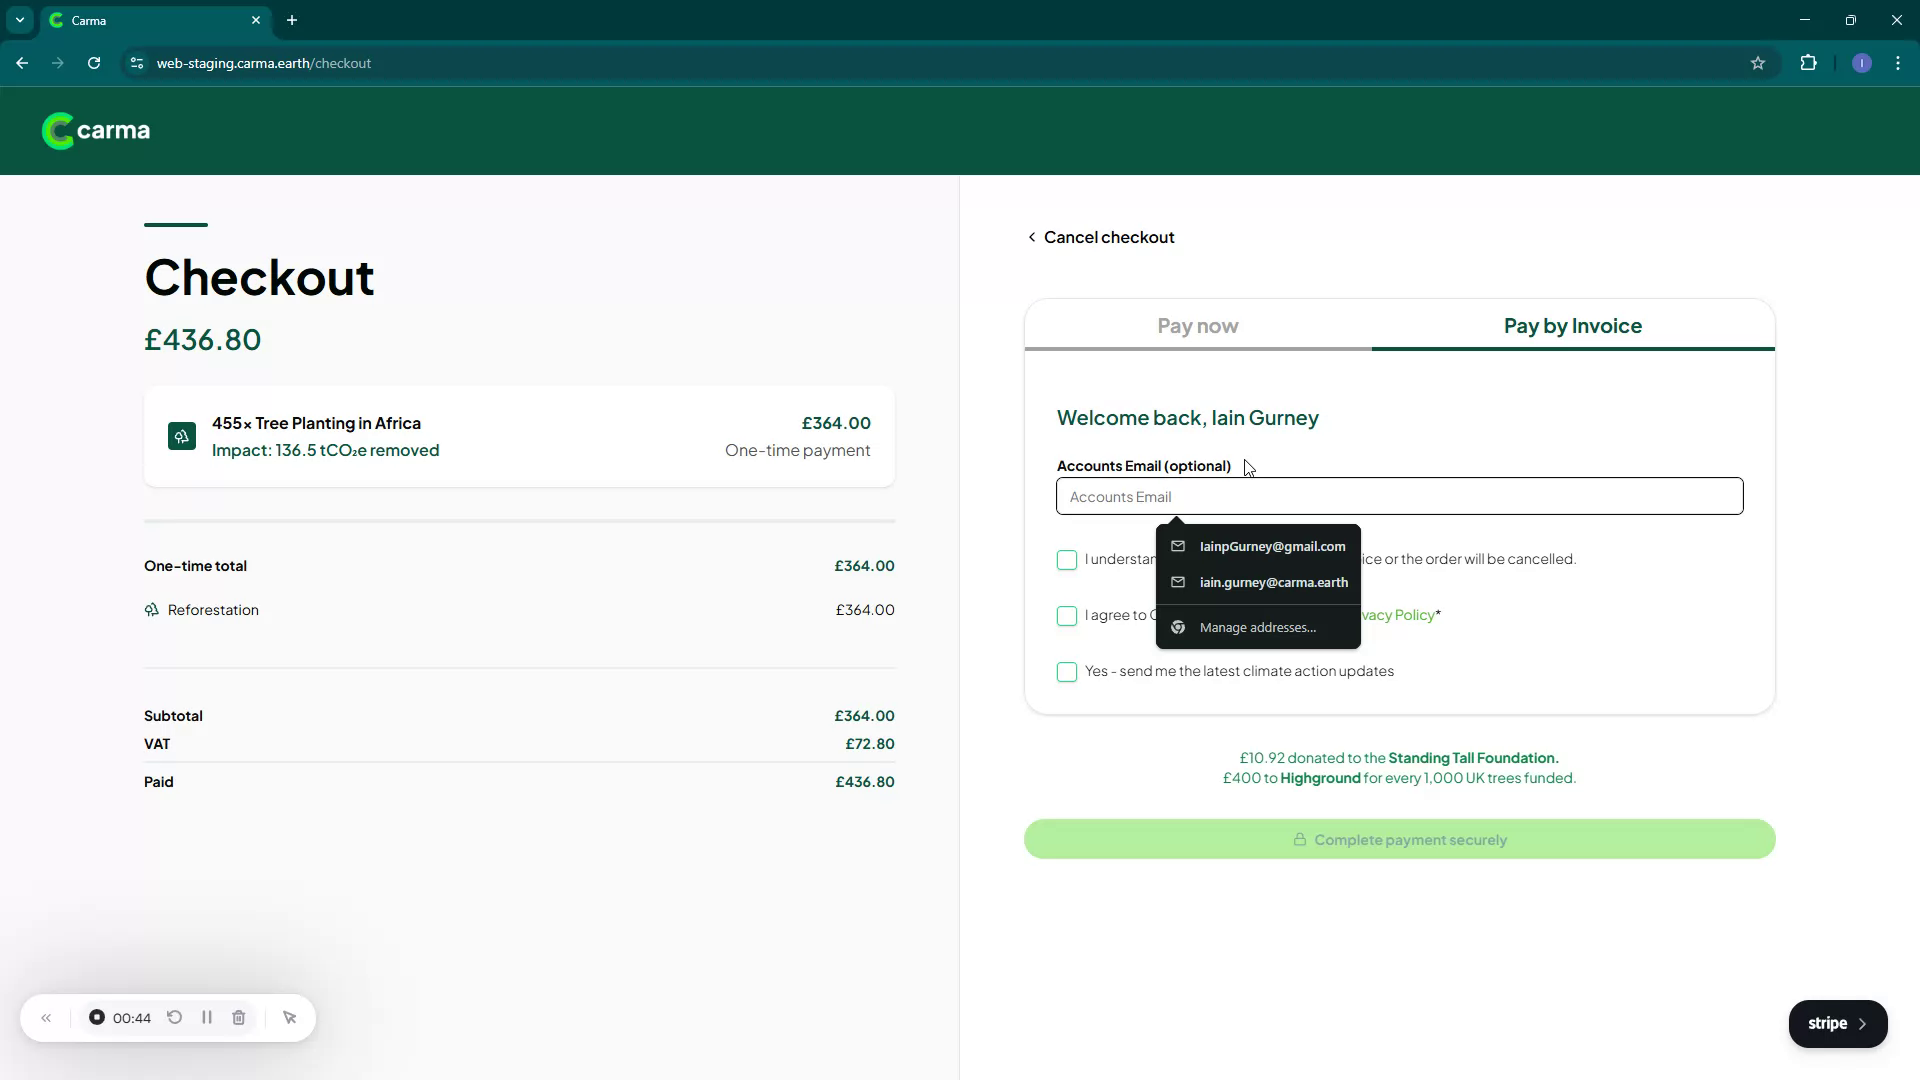The image size is (1920, 1080).
Task: Enable climate action updates checkbox
Action: tap(1066, 672)
